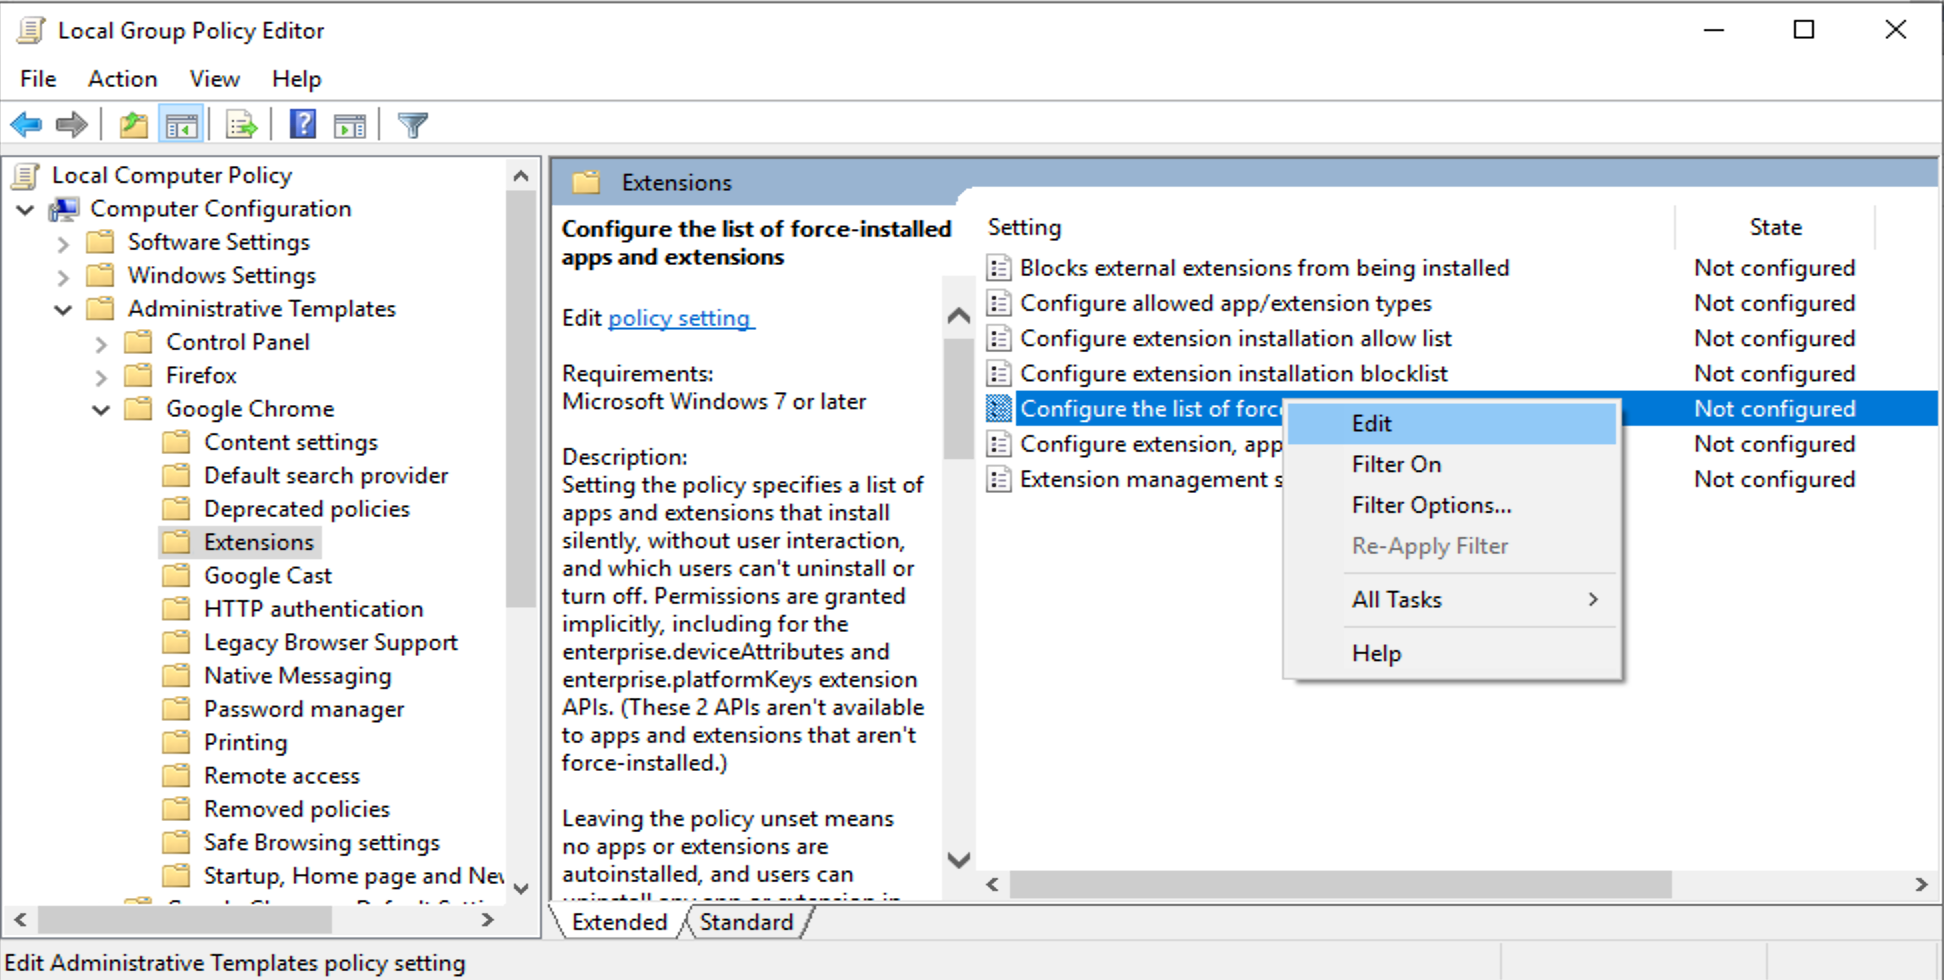The width and height of the screenshot is (1944, 980).
Task: Select the Native Messaging folder
Action: 297,676
